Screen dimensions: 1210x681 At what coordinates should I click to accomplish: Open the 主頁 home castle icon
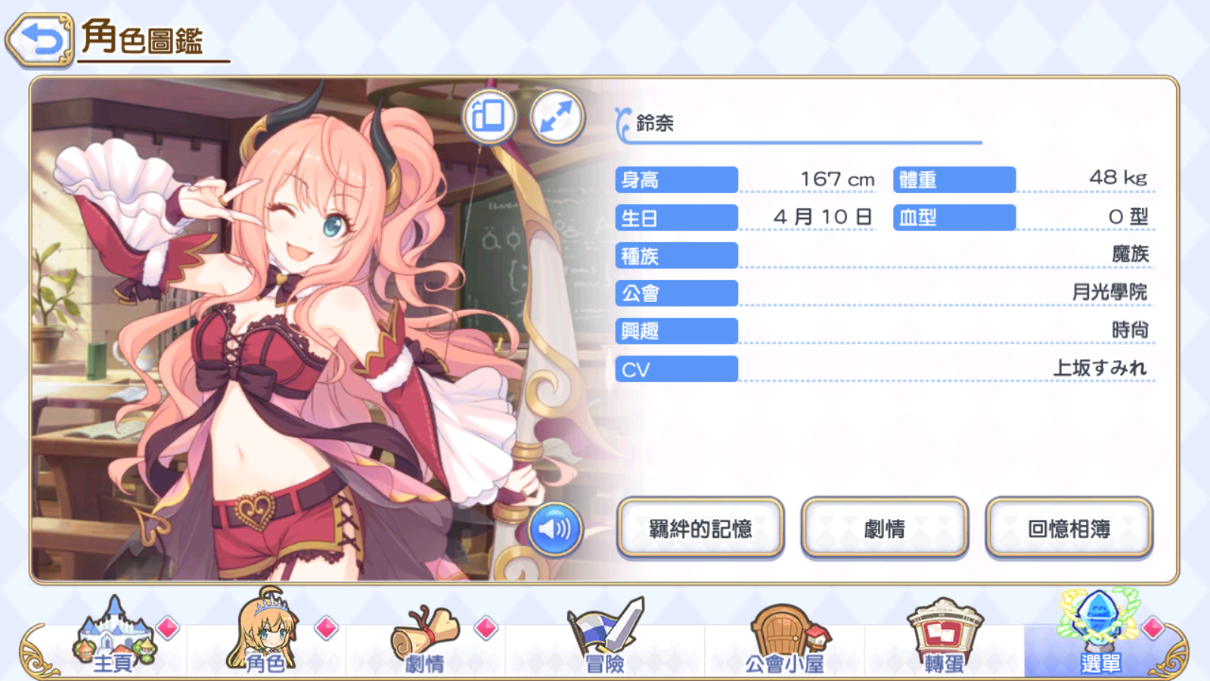115,634
